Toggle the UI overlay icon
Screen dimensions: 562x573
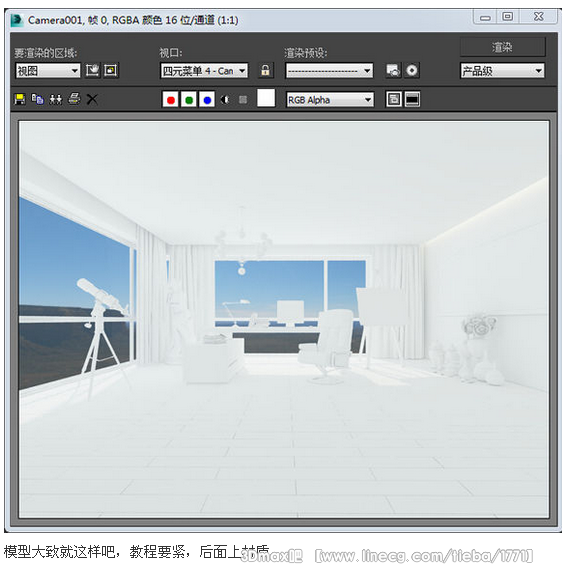[394, 99]
